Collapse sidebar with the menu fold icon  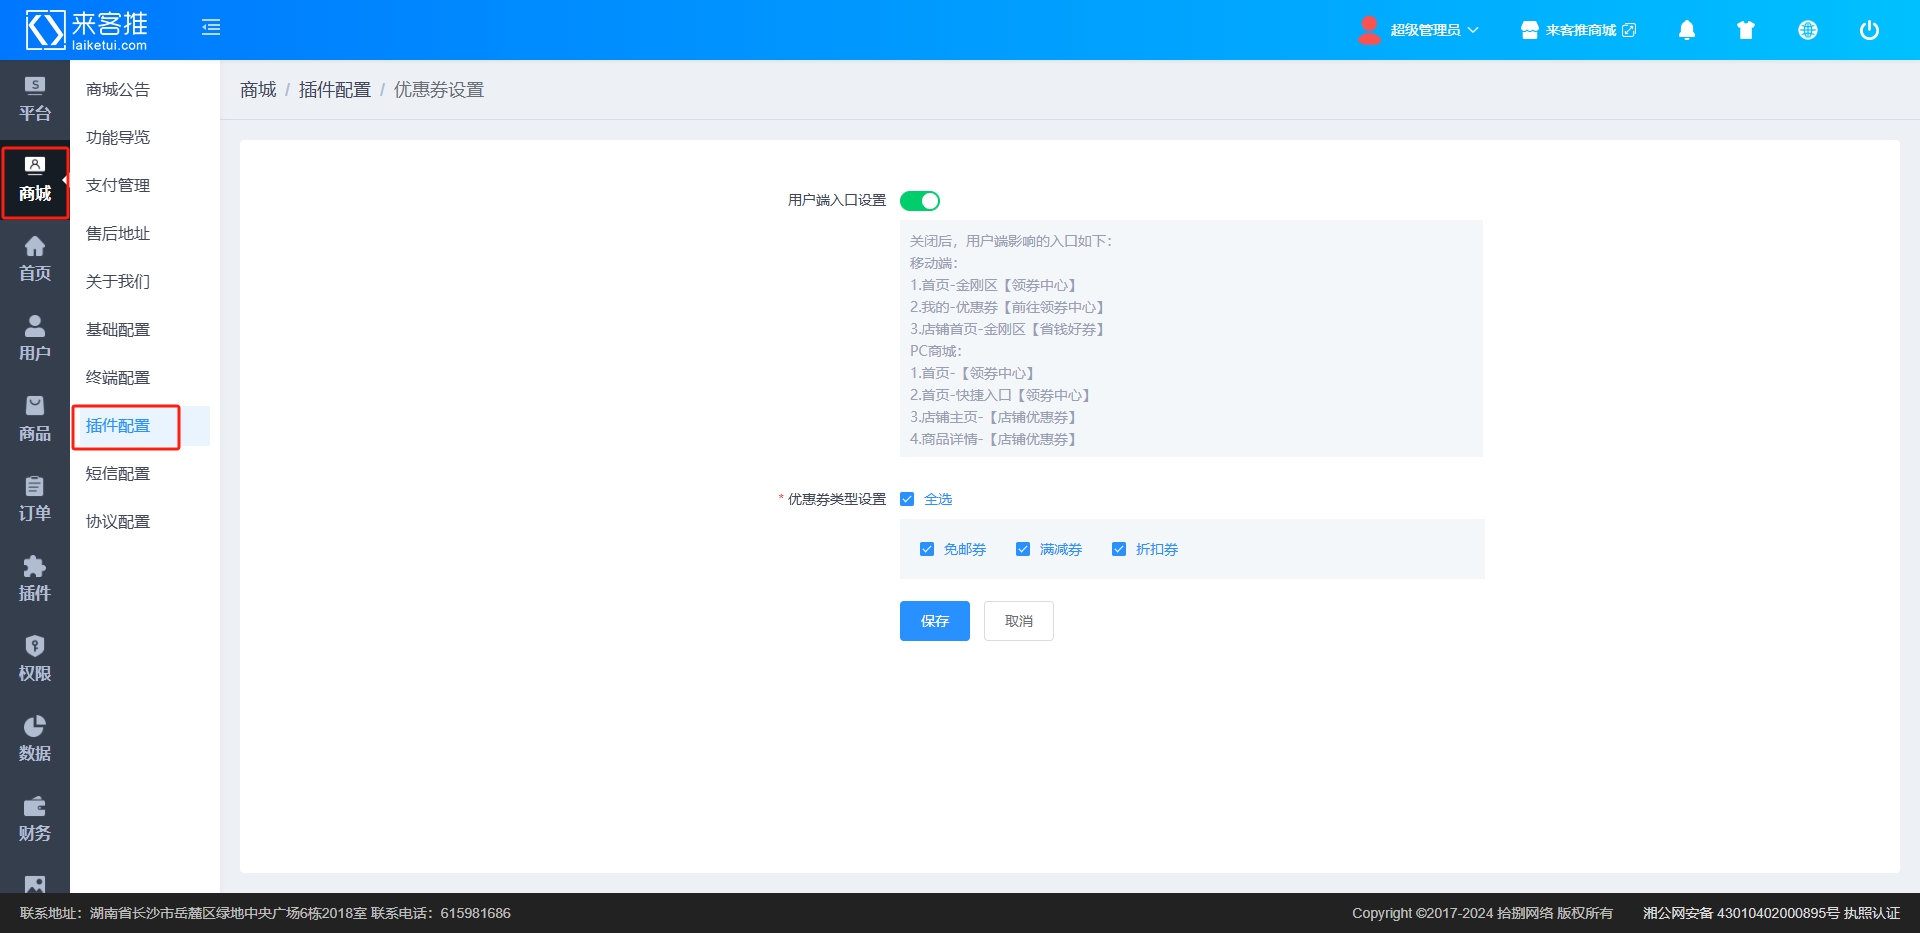pyautogui.click(x=211, y=28)
